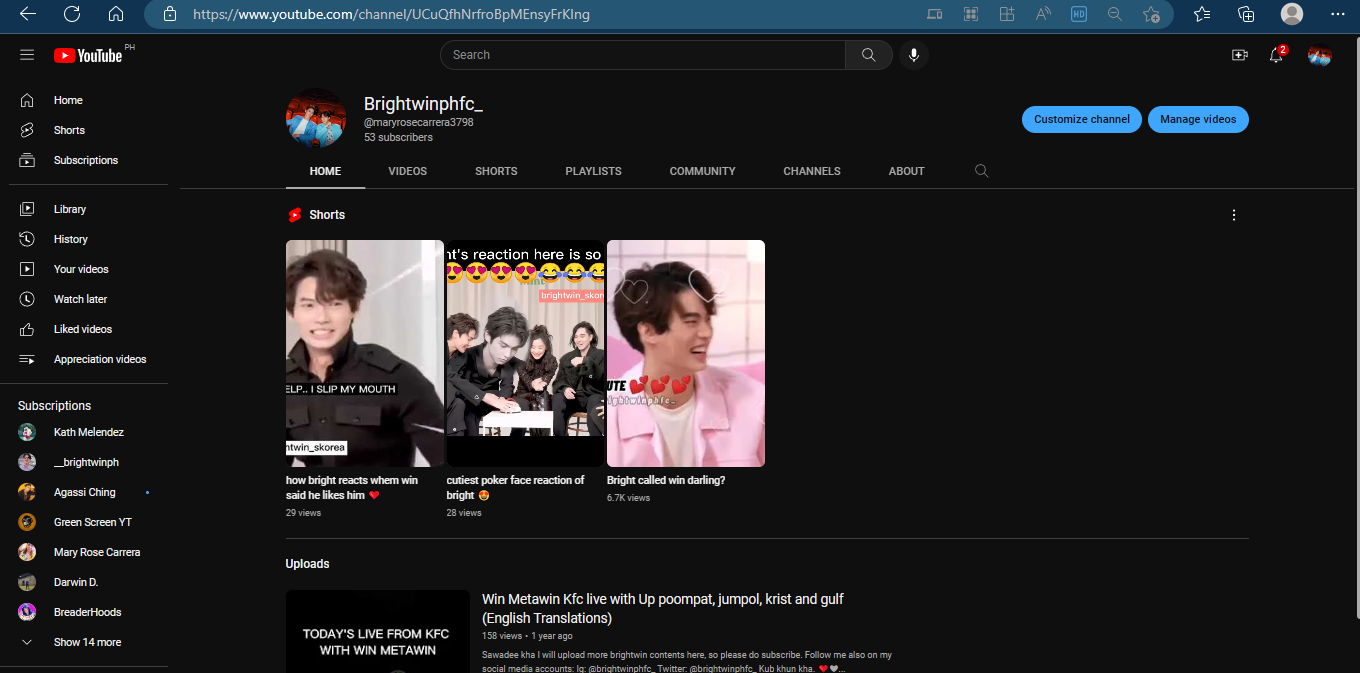Switch to the COMMUNITY tab
1360x673 pixels.
click(x=703, y=171)
